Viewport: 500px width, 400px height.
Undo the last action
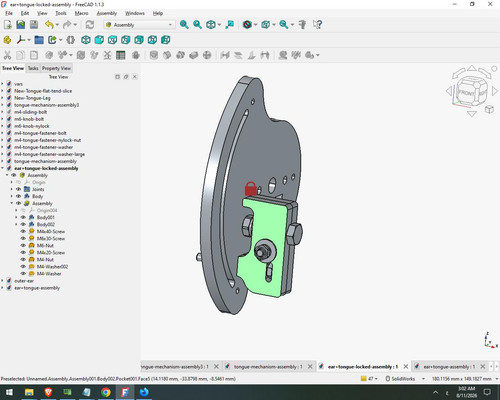[49, 25]
